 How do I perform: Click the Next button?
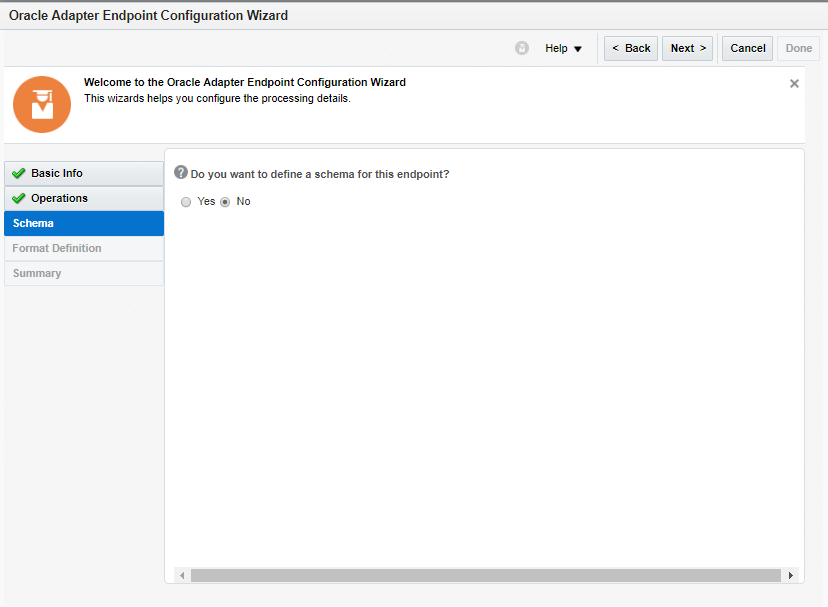[688, 48]
